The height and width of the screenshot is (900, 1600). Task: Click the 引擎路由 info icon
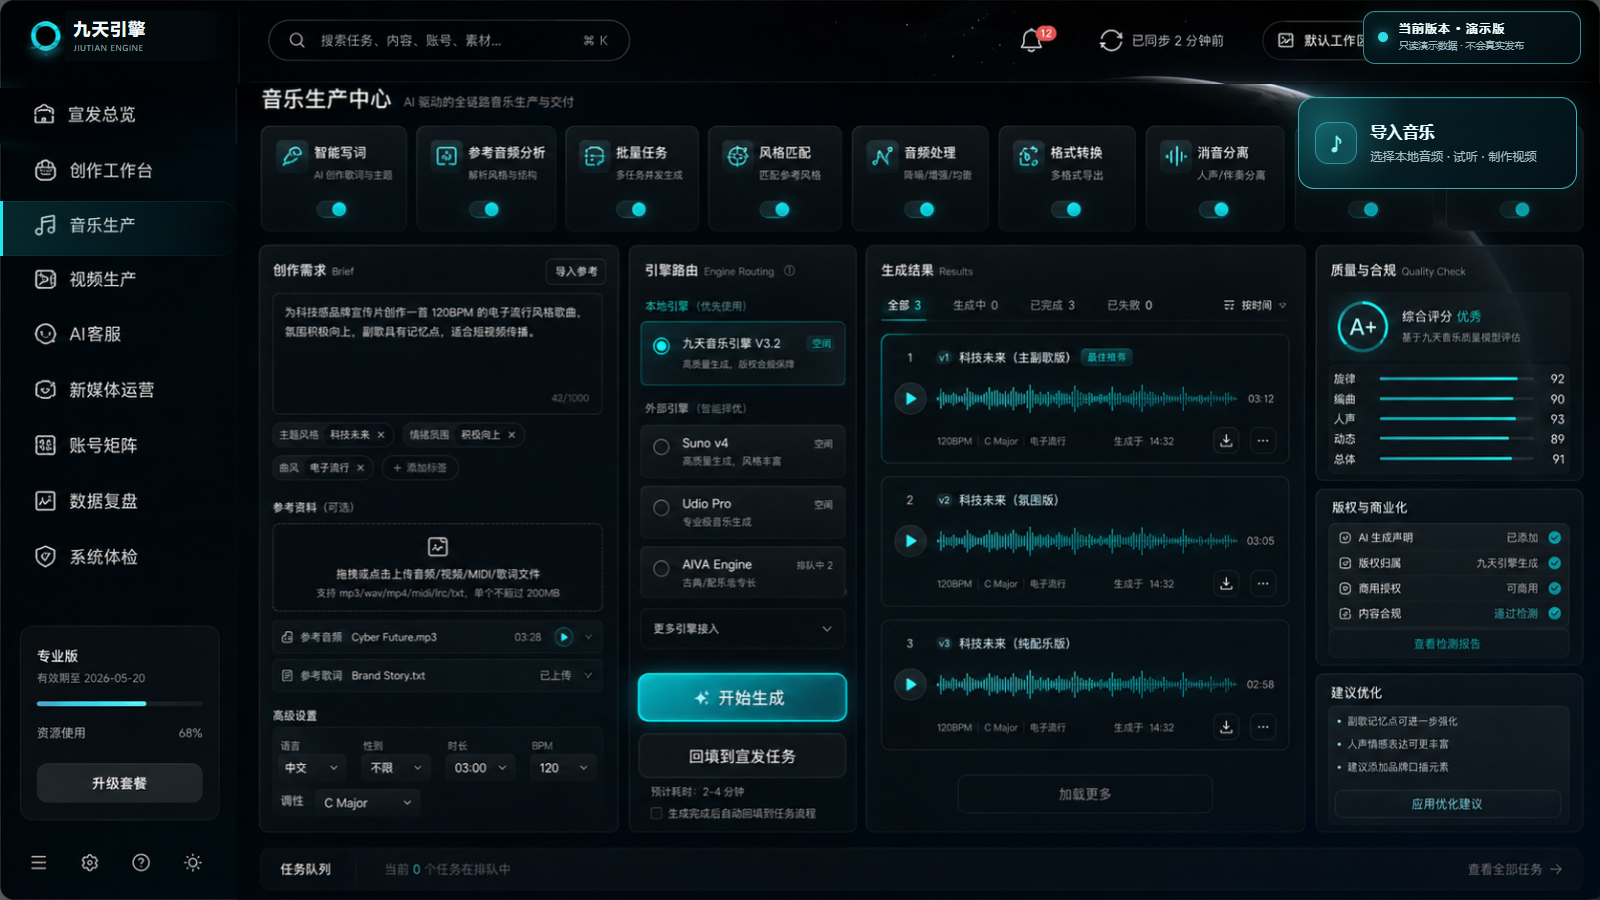789,271
